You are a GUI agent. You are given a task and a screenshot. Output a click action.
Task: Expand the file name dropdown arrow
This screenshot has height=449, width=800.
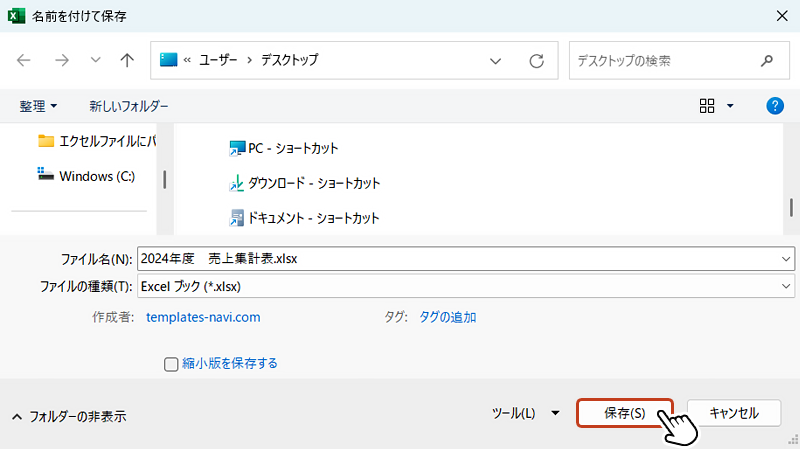point(786,259)
